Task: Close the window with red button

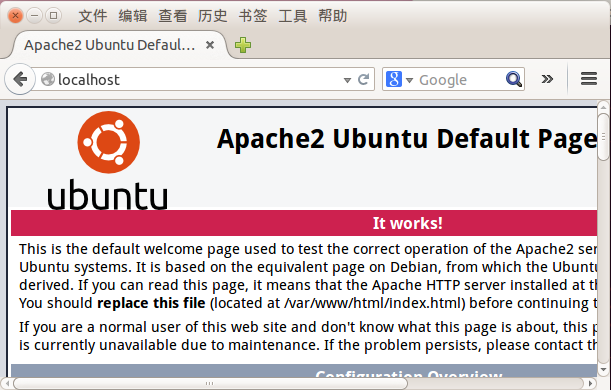Action: 16,16
